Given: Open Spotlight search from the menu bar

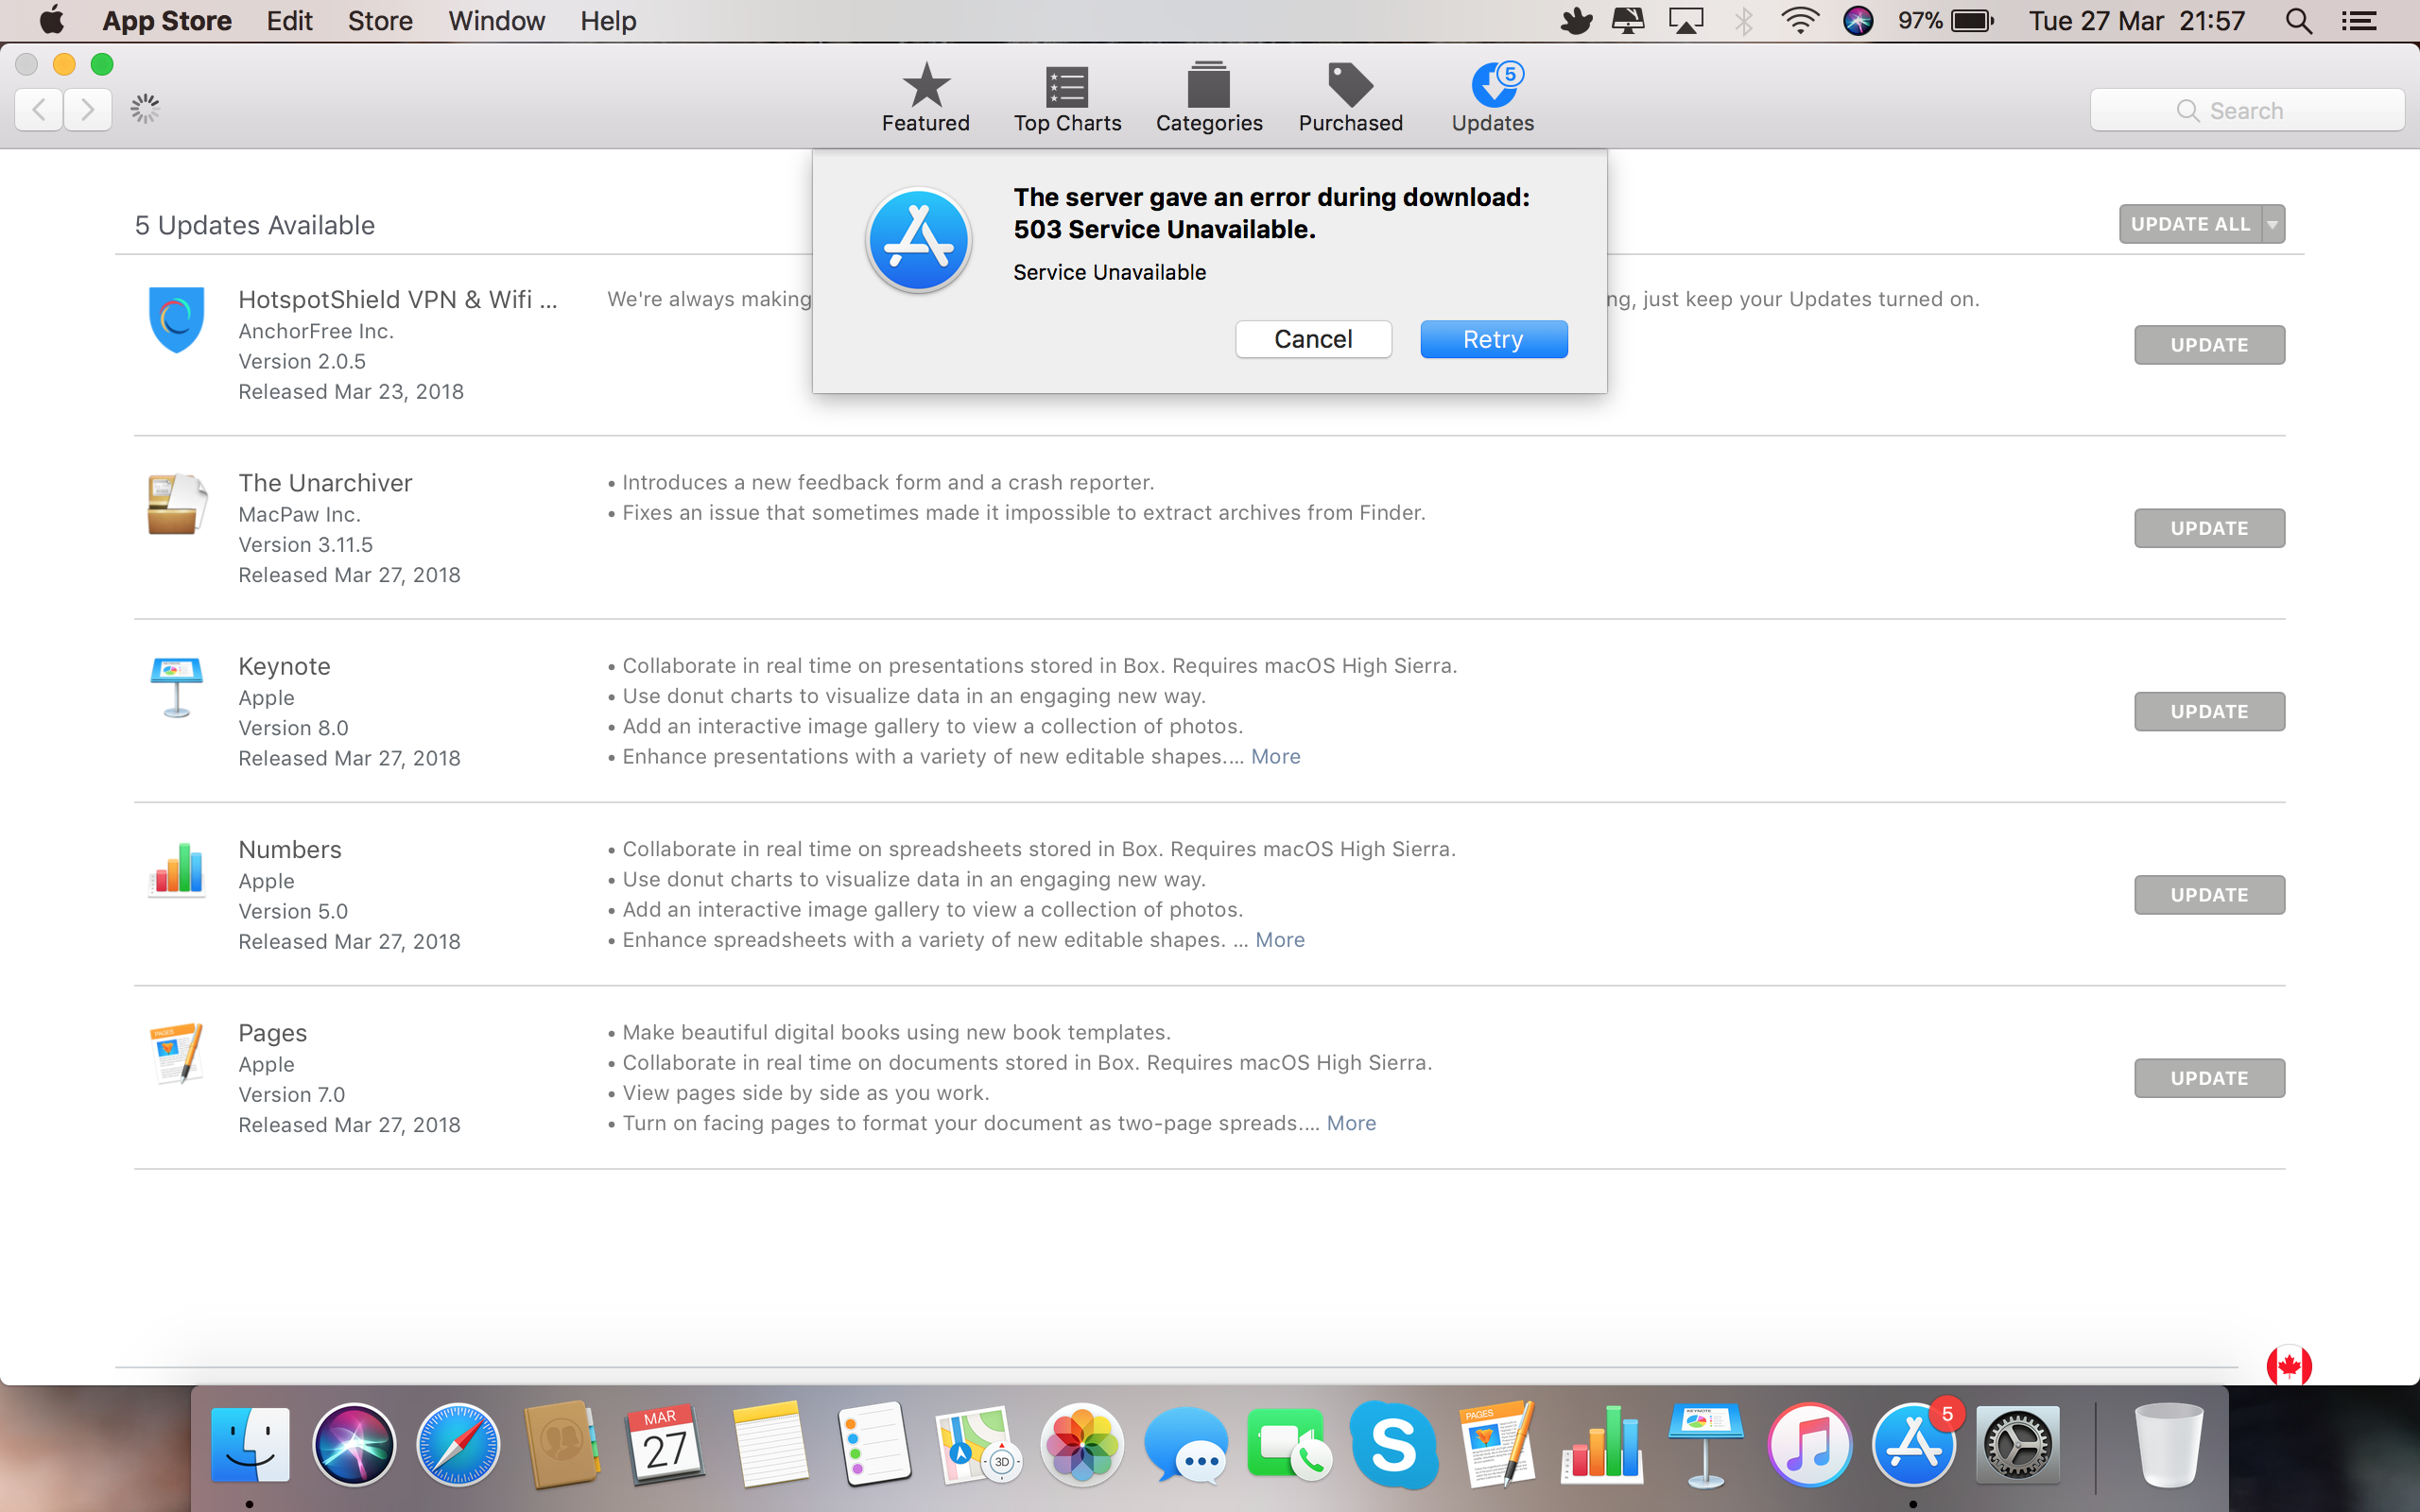Looking at the screenshot, I should tap(2299, 20).
